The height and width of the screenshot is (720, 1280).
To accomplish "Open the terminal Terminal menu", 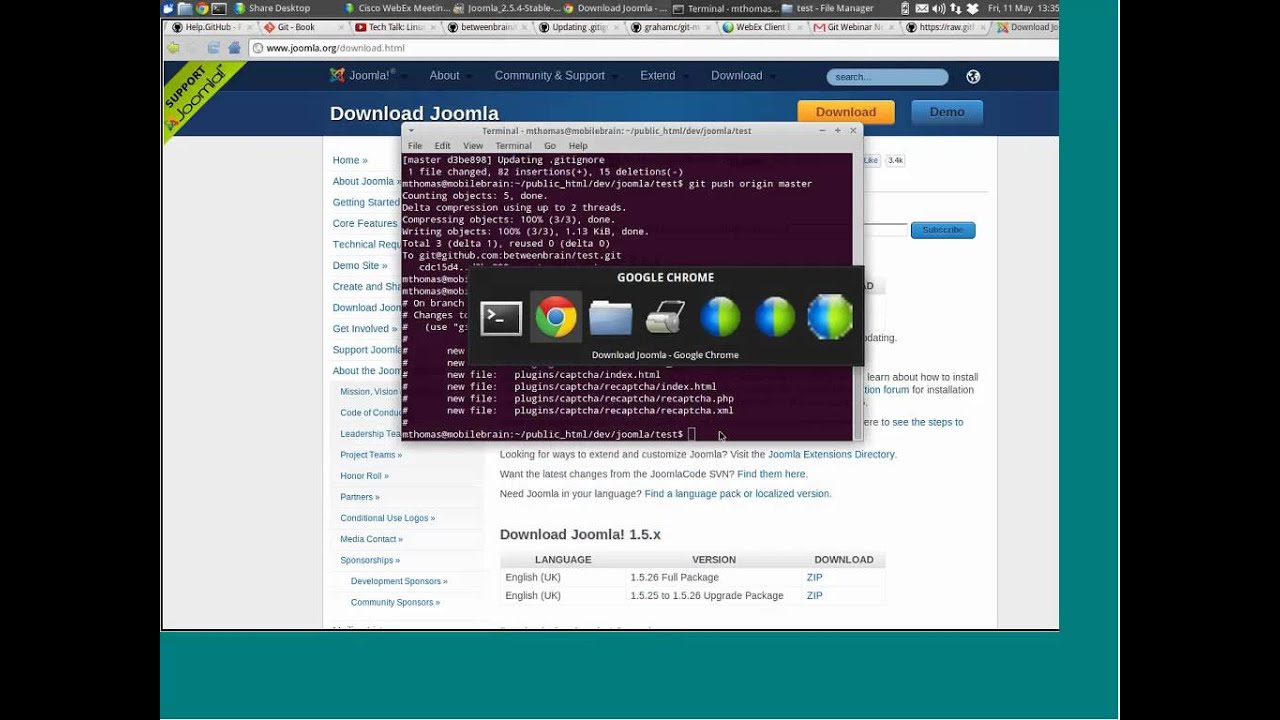I will pyautogui.click(x=513, y=146).
